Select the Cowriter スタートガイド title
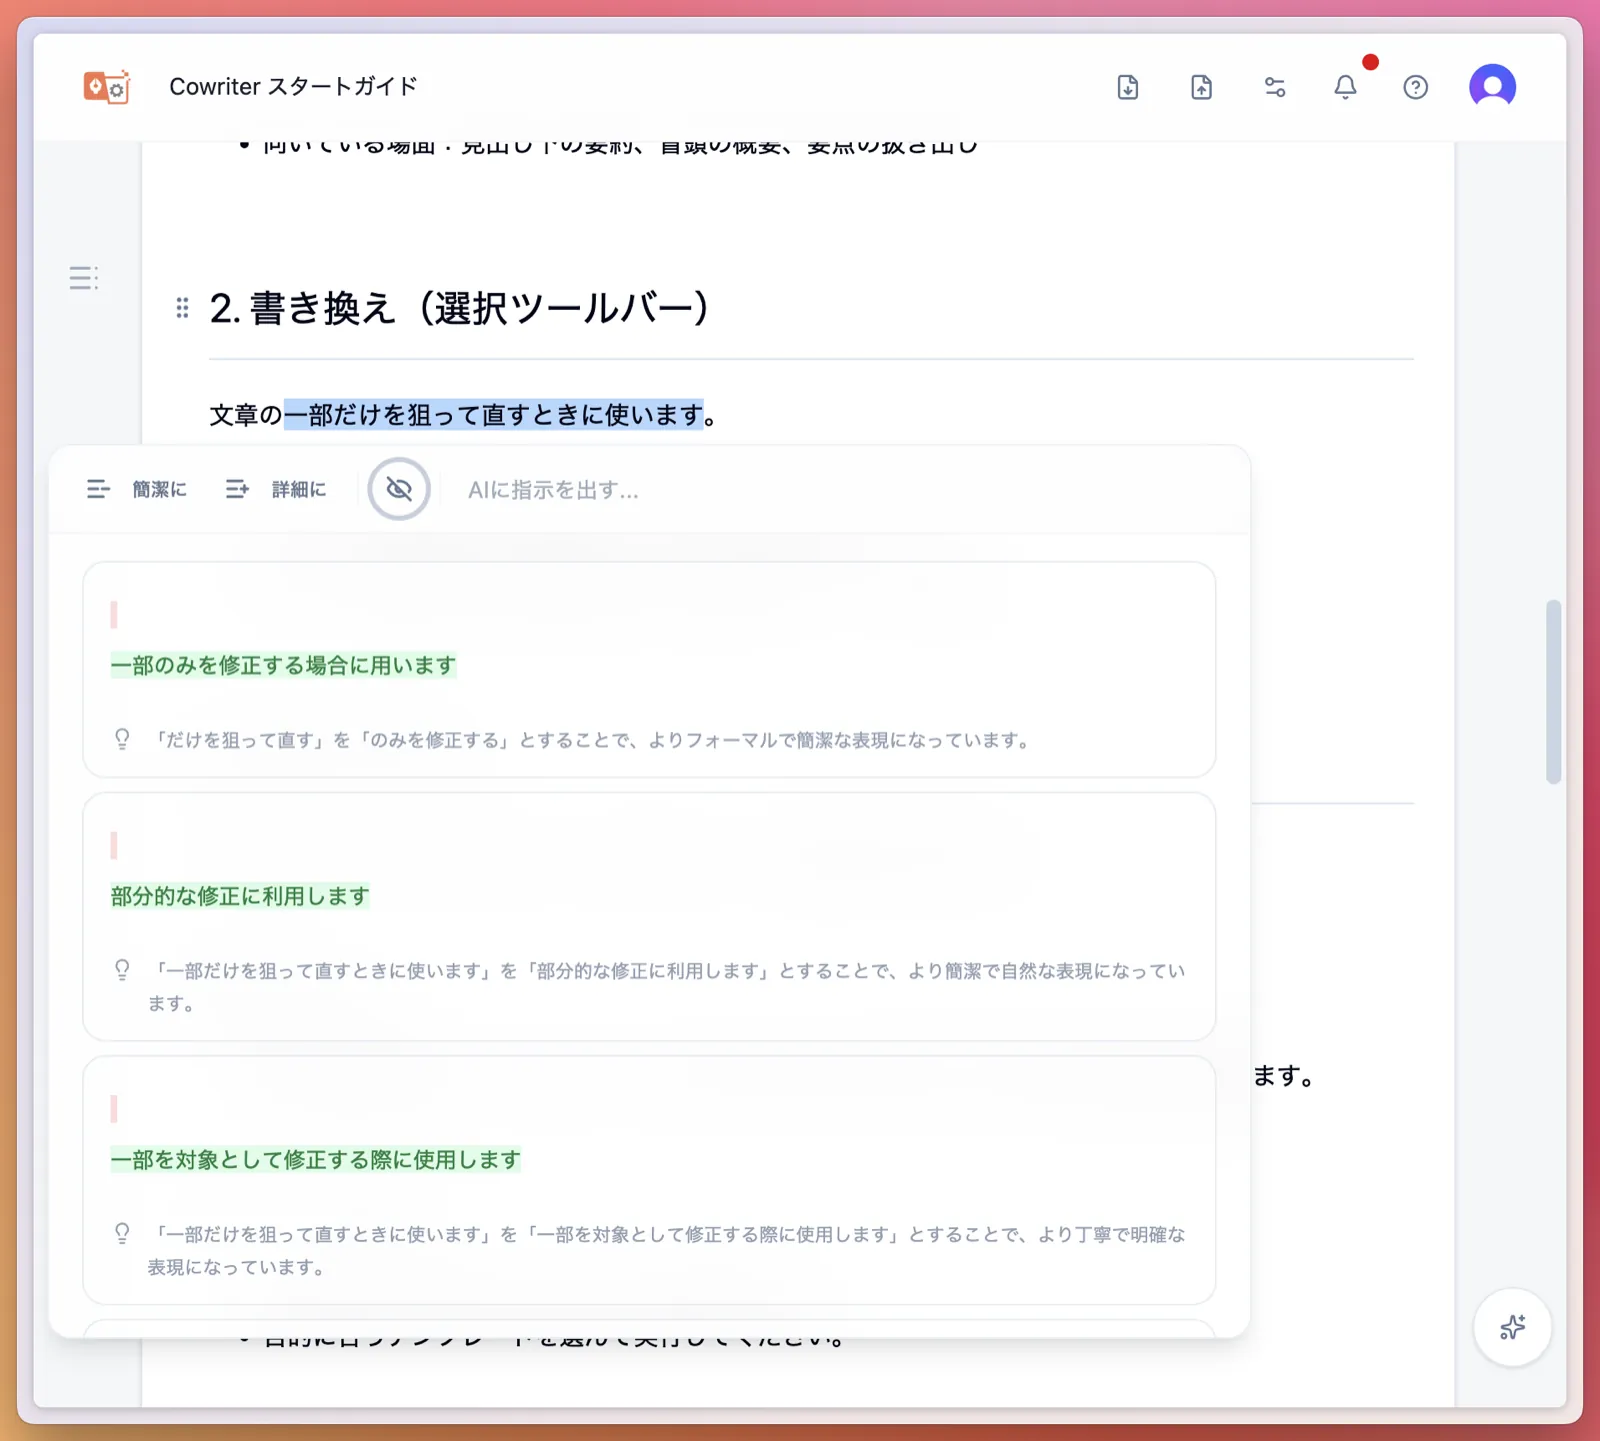The image size is (1600, 1441). click(293, 86)
